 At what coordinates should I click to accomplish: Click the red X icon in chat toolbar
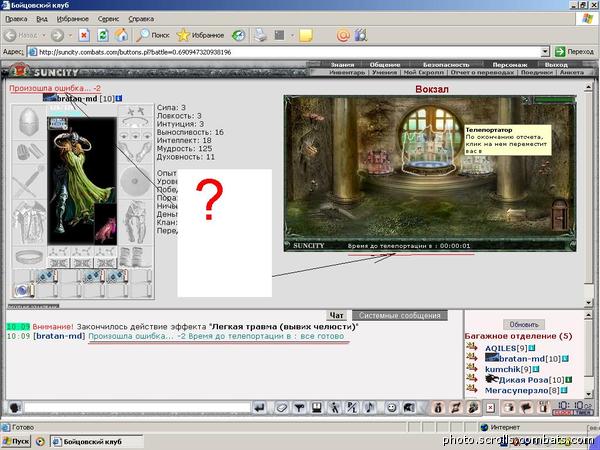tap(490, 408)
